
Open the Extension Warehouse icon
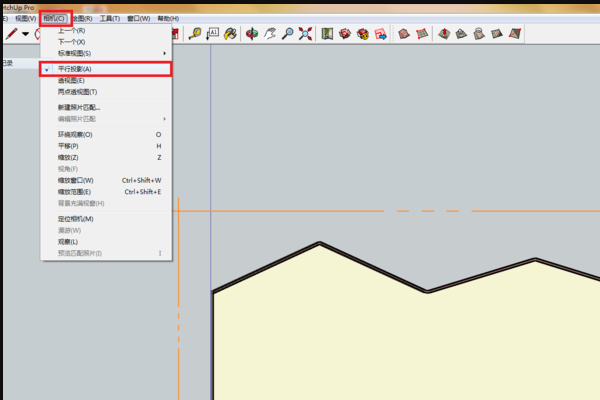click(363, 34)
